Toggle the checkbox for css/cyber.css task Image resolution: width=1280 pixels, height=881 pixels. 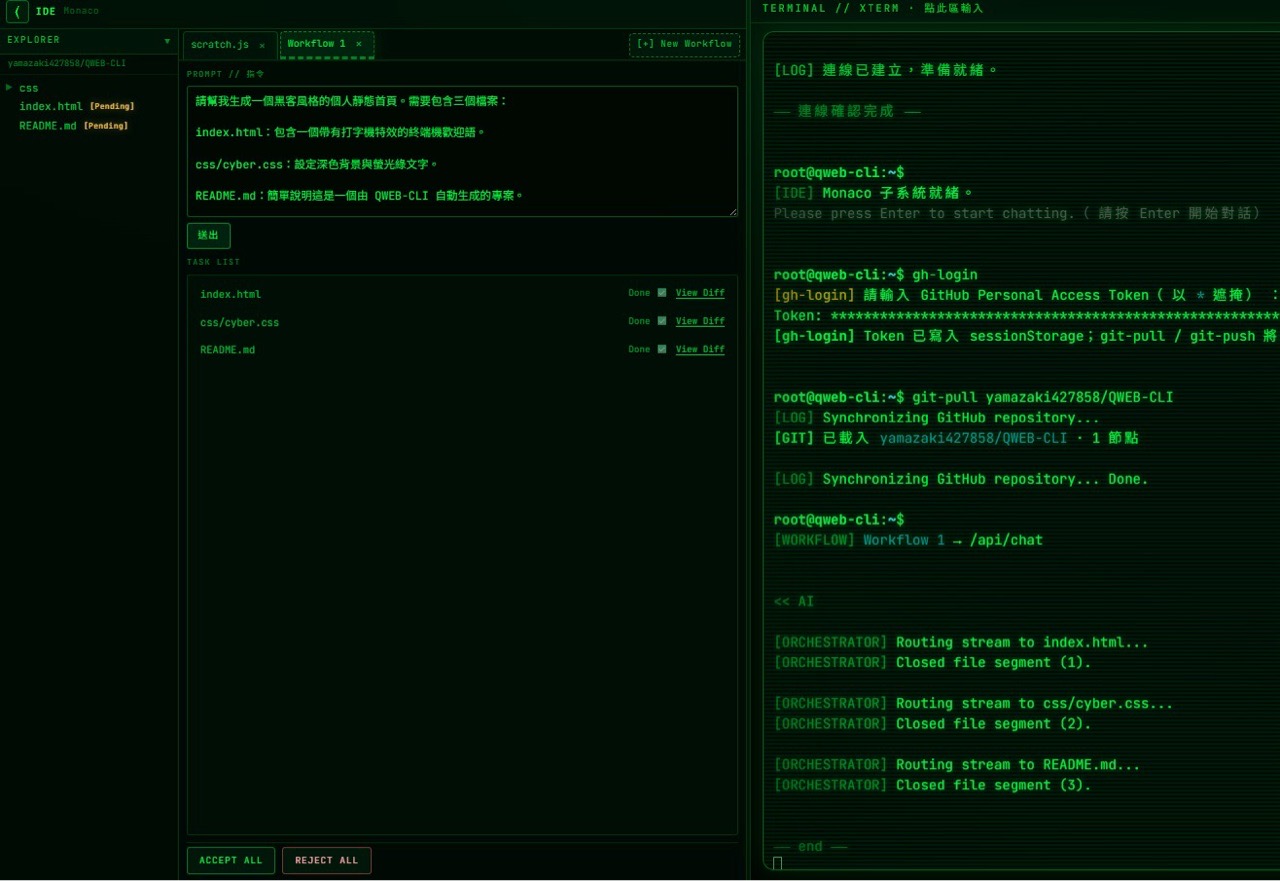tap(662, 321)
